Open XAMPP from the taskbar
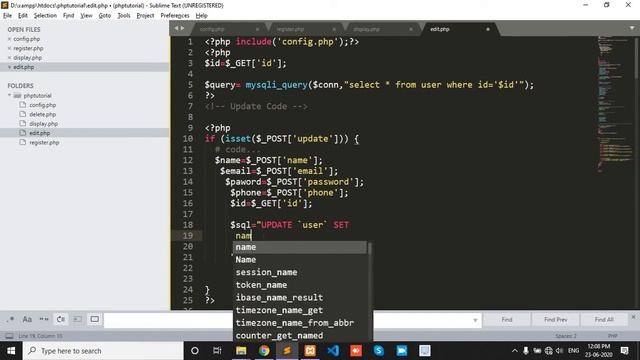 pyautogui.click(x=310, y=351)
